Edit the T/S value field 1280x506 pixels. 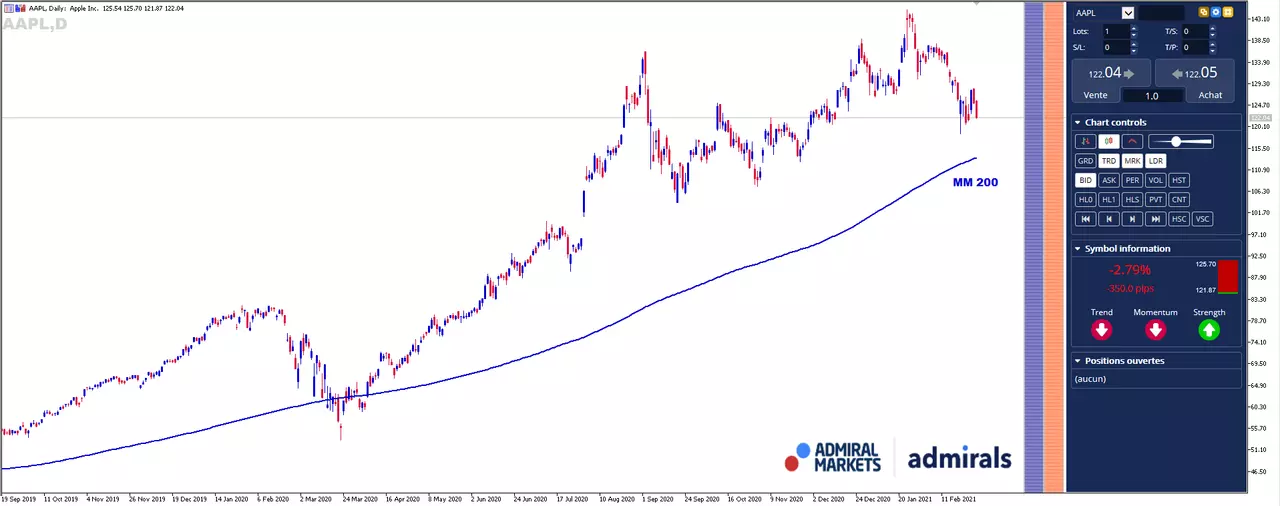(1195, 31)
